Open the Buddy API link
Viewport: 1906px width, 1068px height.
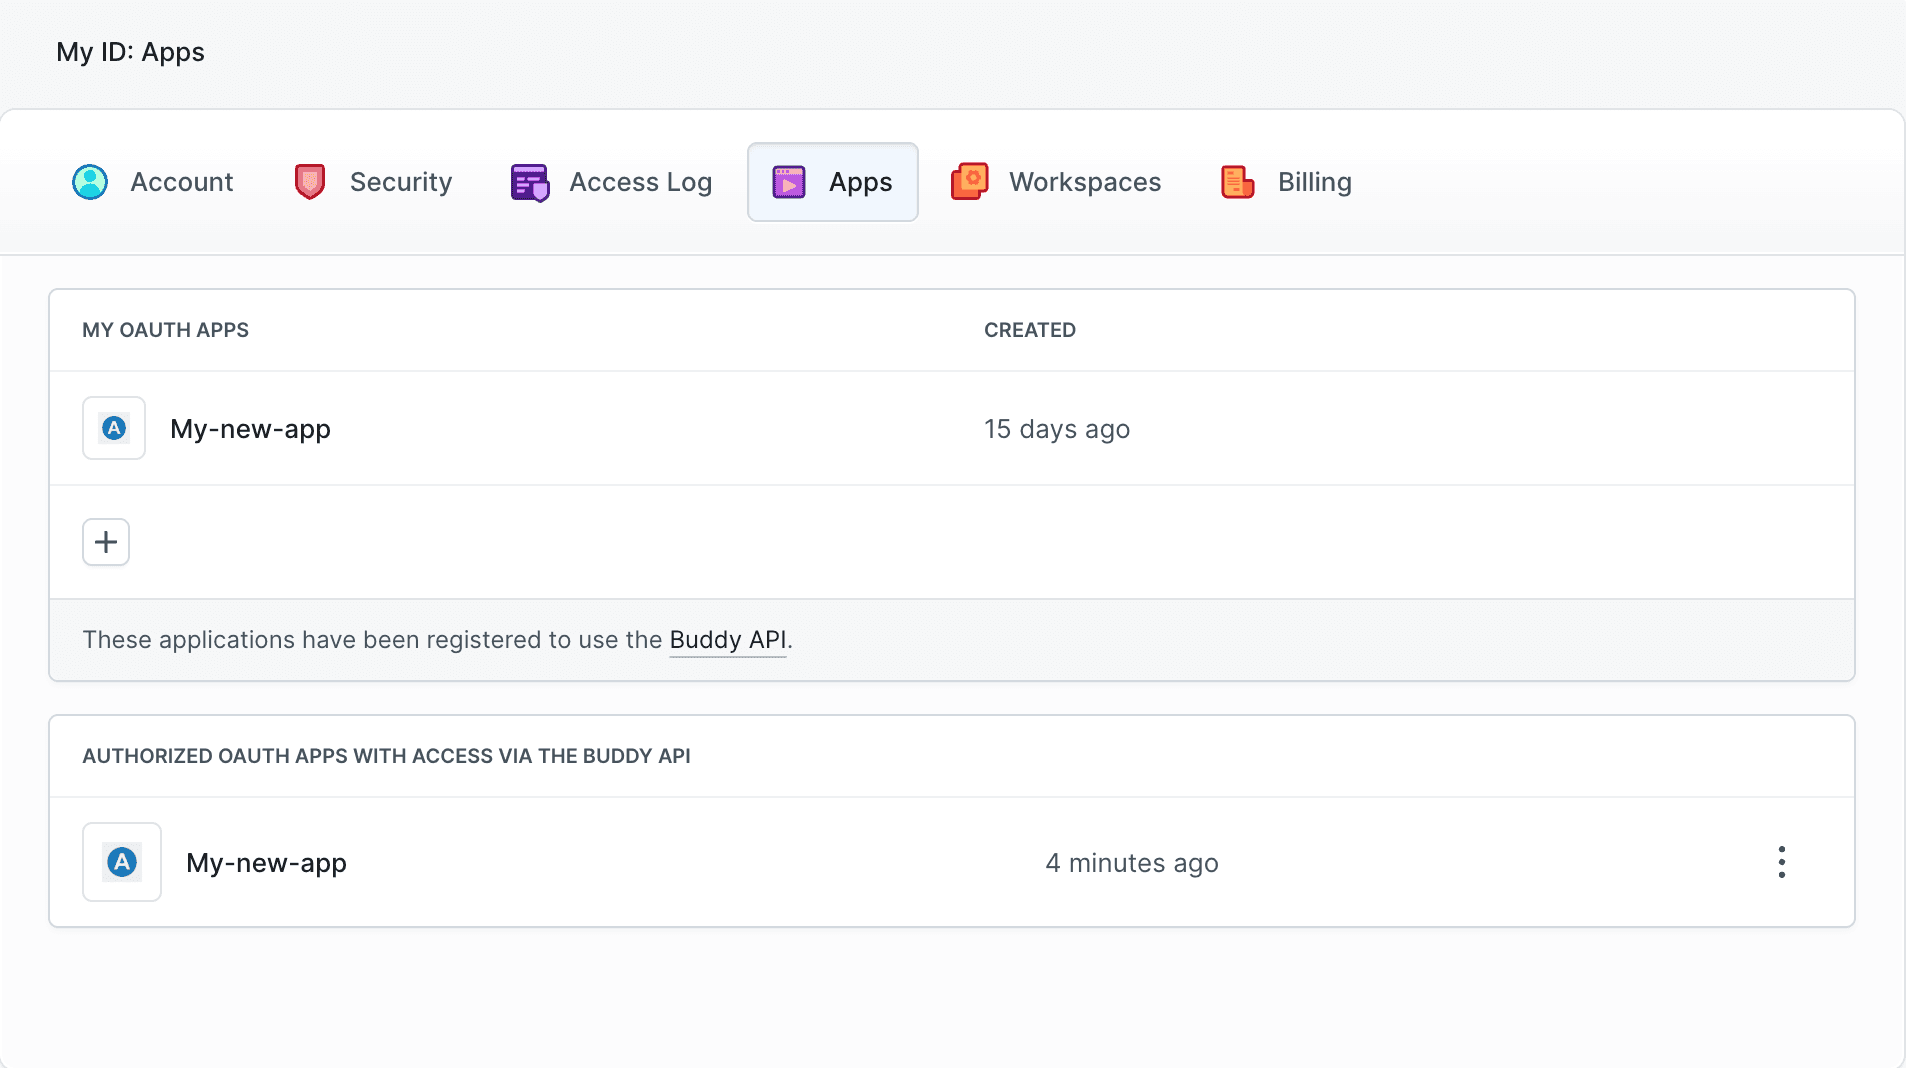[x=727, y=639]
